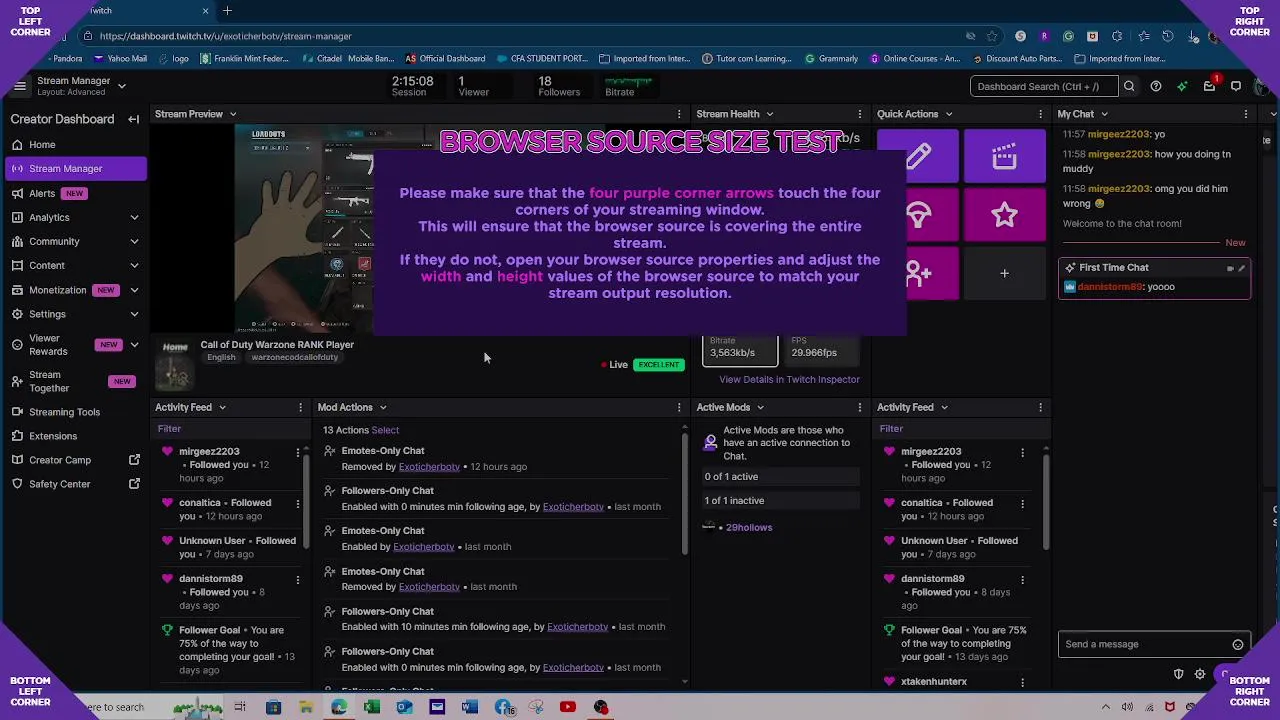Click the browser address bar URL

(226, 36)
